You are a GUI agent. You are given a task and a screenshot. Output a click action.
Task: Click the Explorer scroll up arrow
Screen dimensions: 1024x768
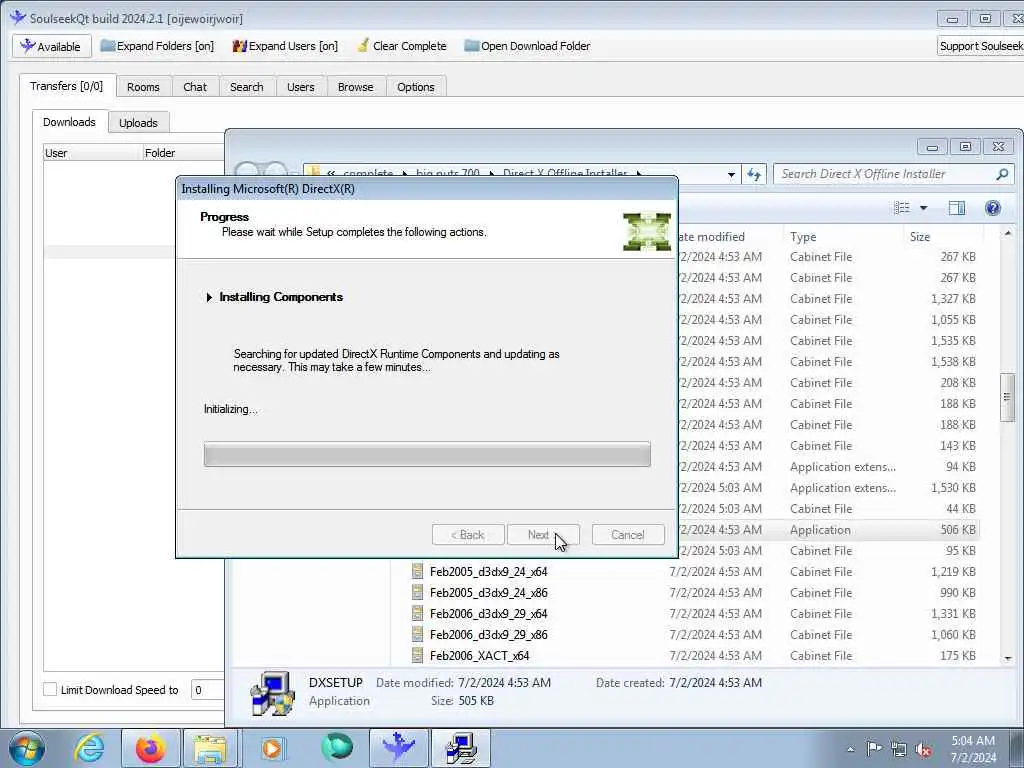[1008, 233]
